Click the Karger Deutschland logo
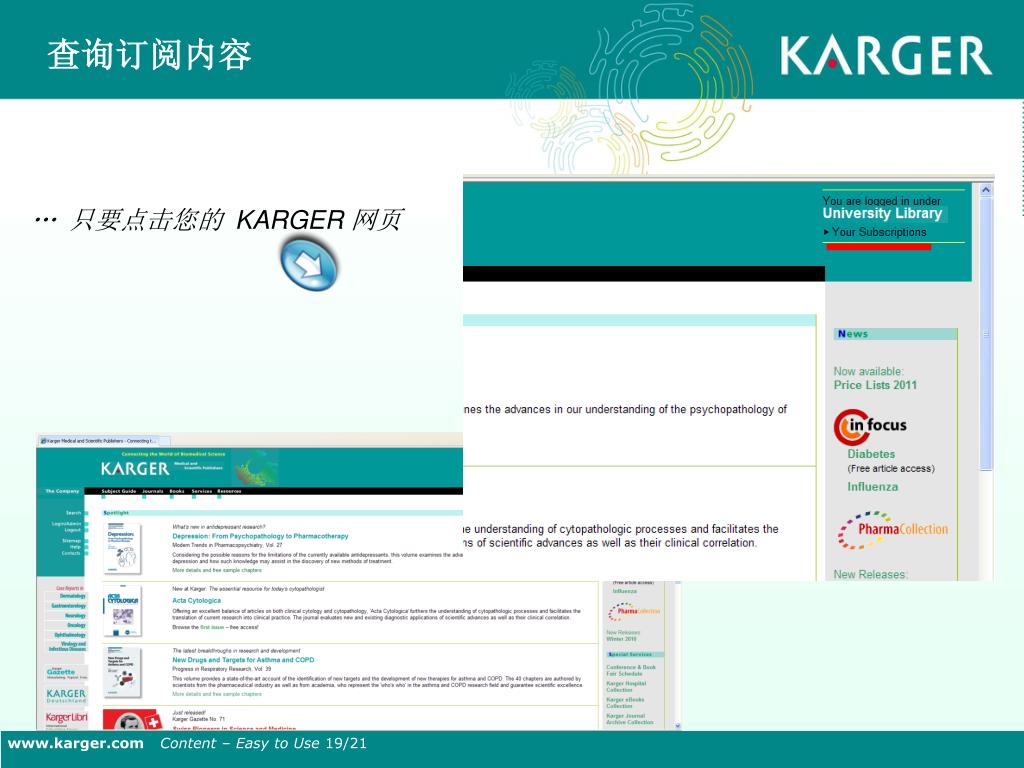 pyautogui.click(x=65, y=695)
